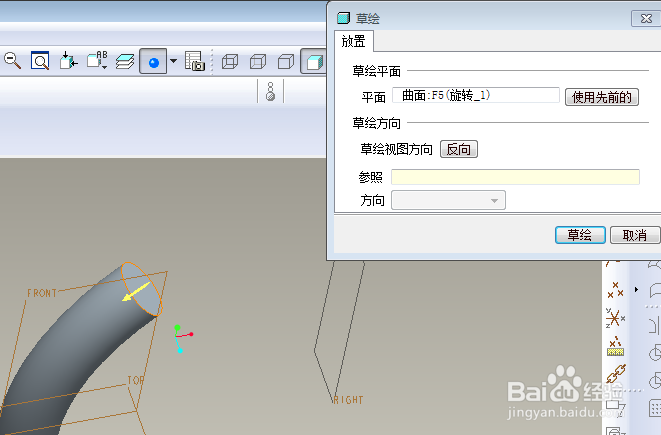
Task: Click the yellow direction arrow on the tube
Action: click(136, 292)
